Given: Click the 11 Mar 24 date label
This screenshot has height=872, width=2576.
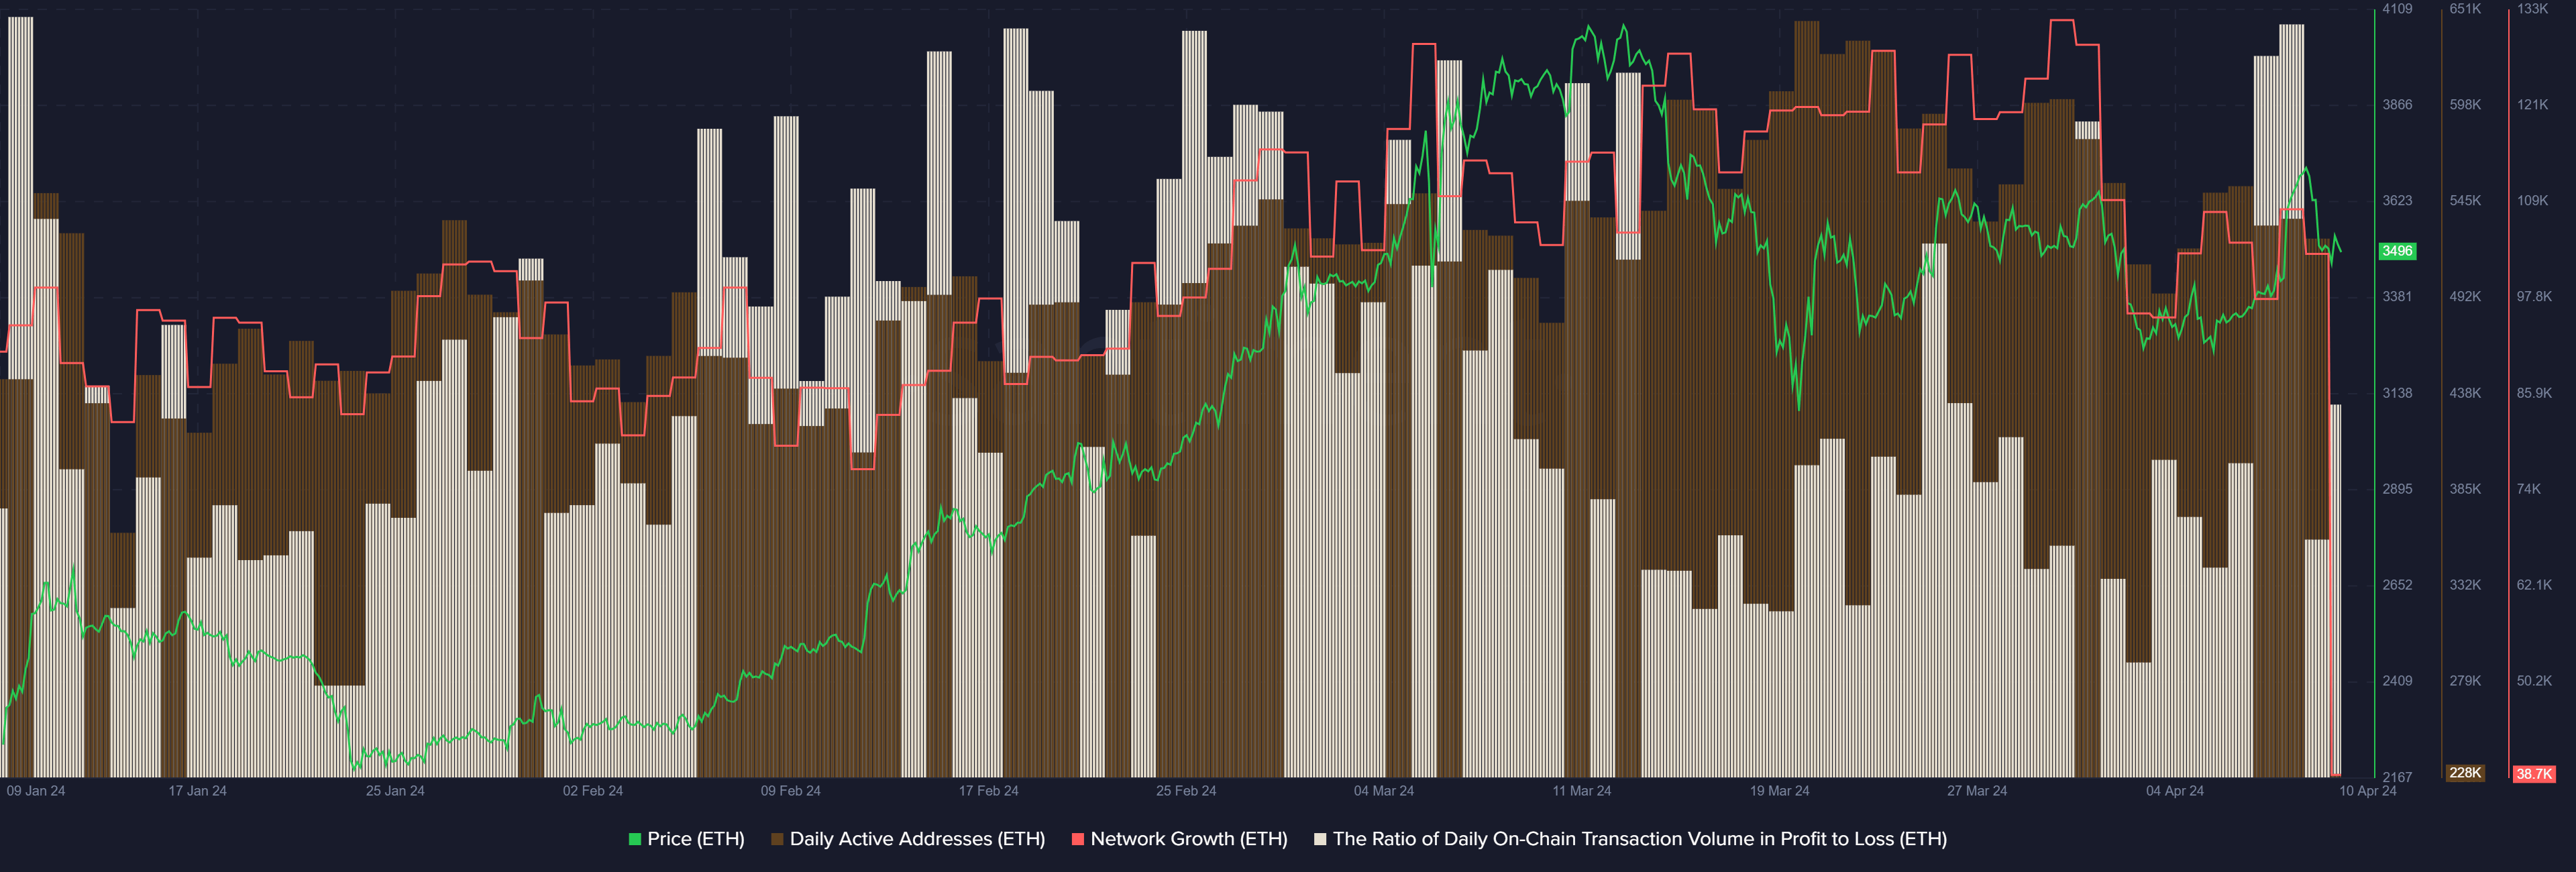Looking at the screenshot, I should coord(1582,791).
